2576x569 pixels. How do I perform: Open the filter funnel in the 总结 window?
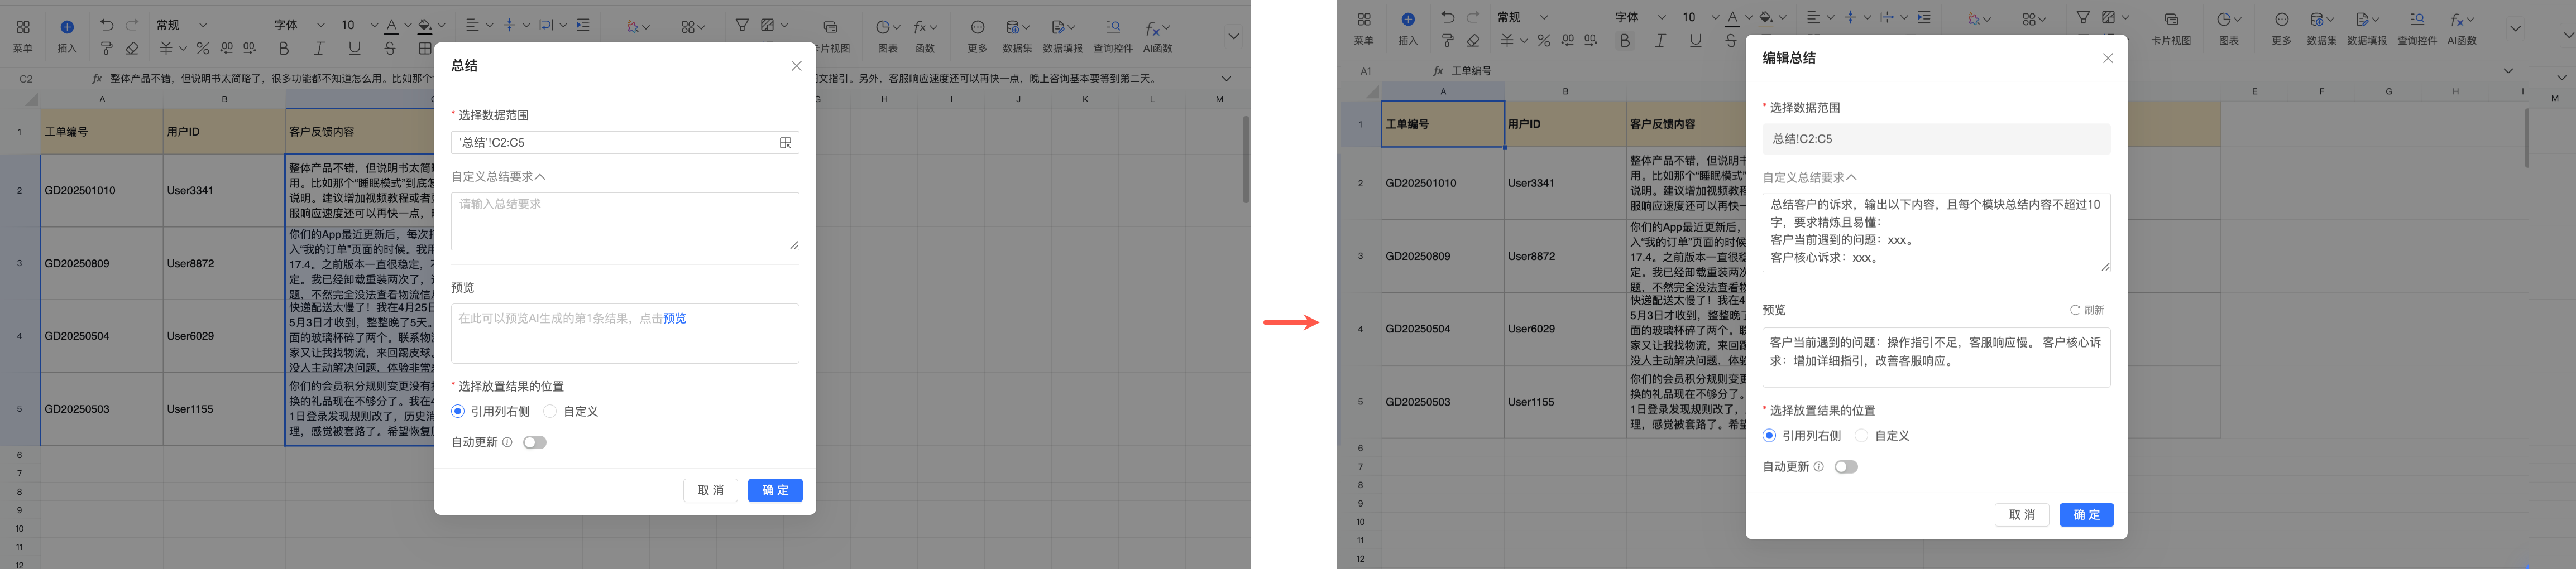(x=742, y=25)
